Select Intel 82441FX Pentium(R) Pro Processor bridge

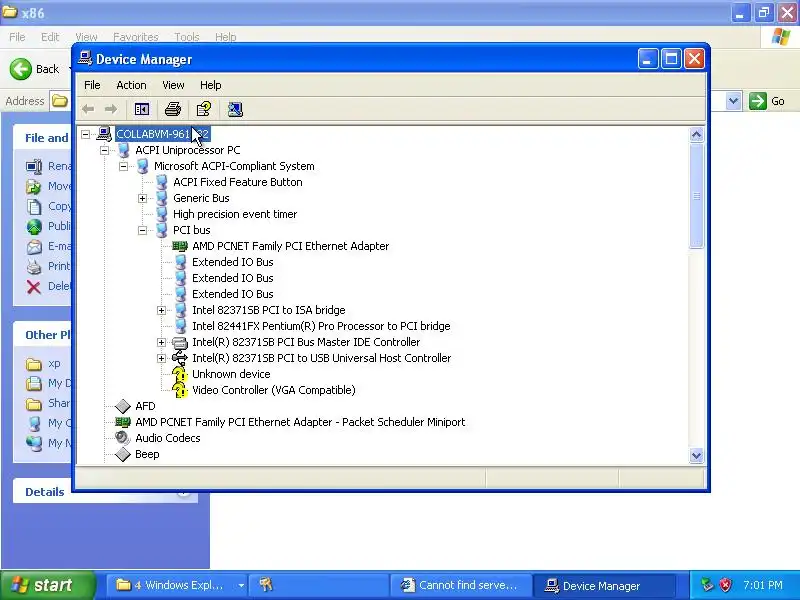coord(321,327)
